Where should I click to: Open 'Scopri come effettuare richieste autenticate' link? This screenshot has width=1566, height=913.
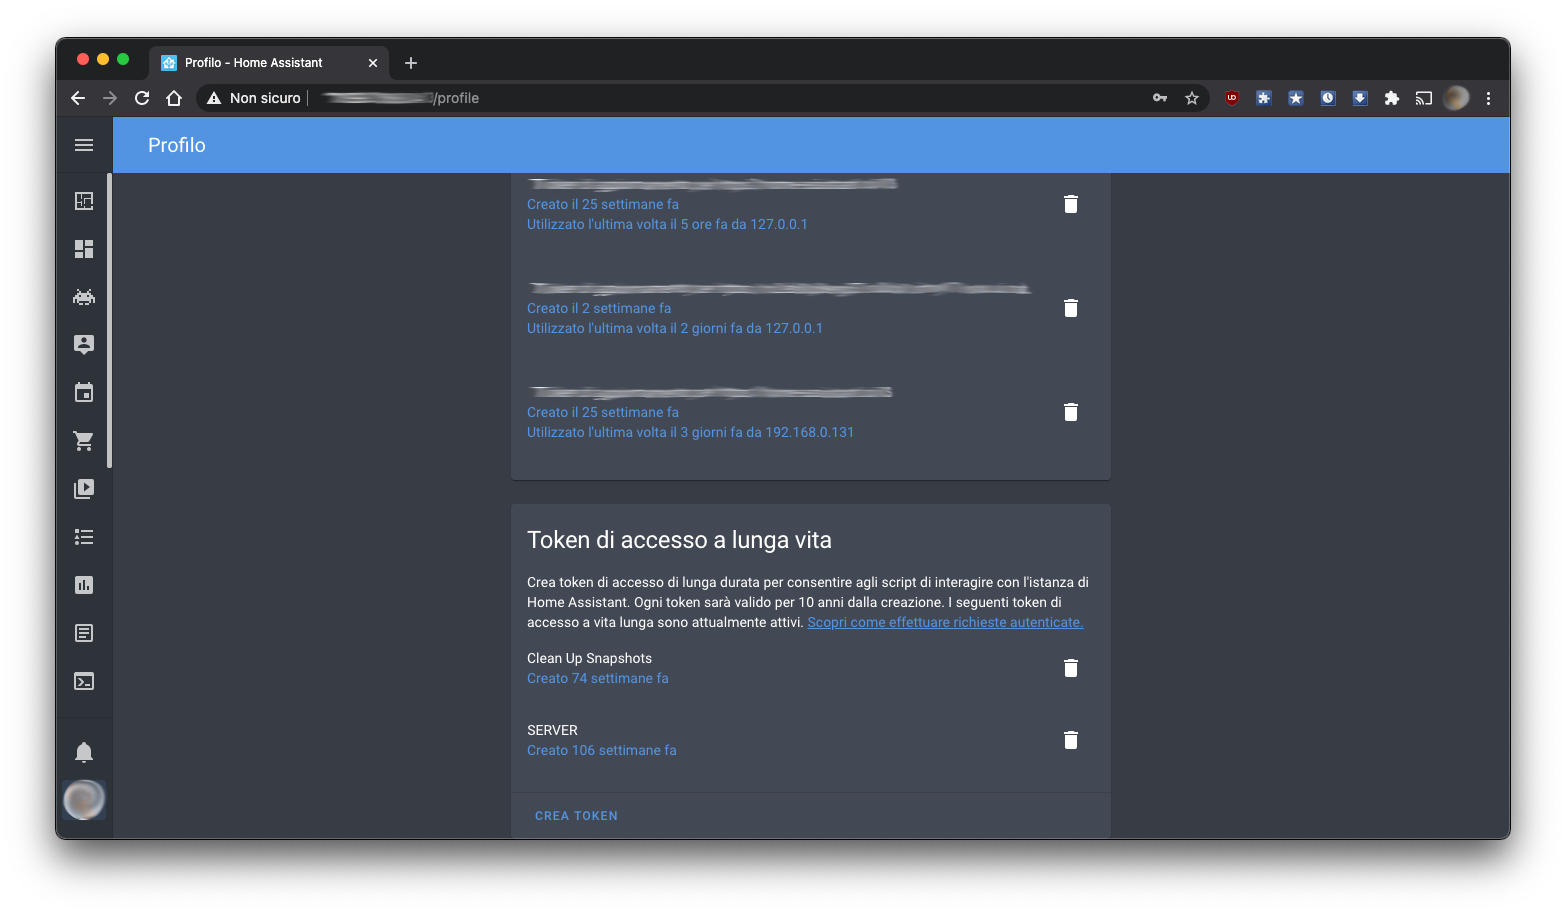coord(945,622)
